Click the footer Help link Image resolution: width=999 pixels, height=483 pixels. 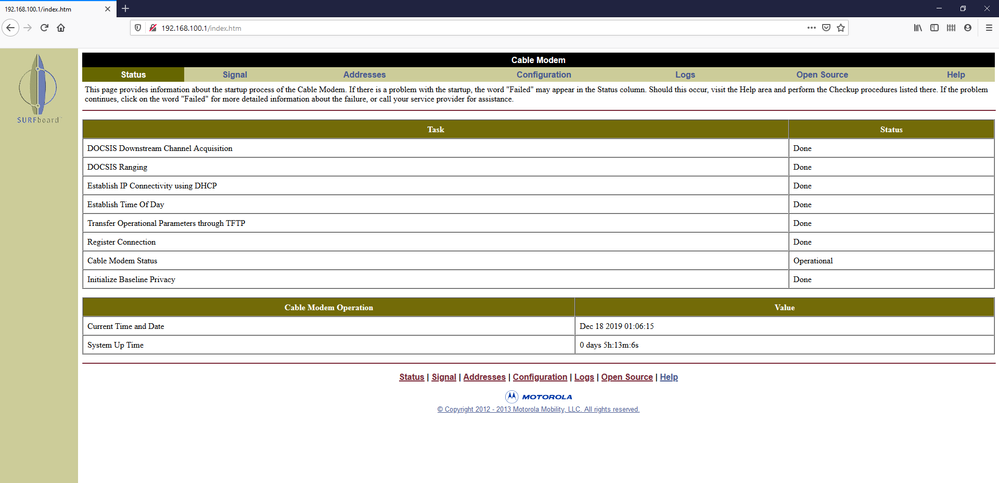point(669,377)
